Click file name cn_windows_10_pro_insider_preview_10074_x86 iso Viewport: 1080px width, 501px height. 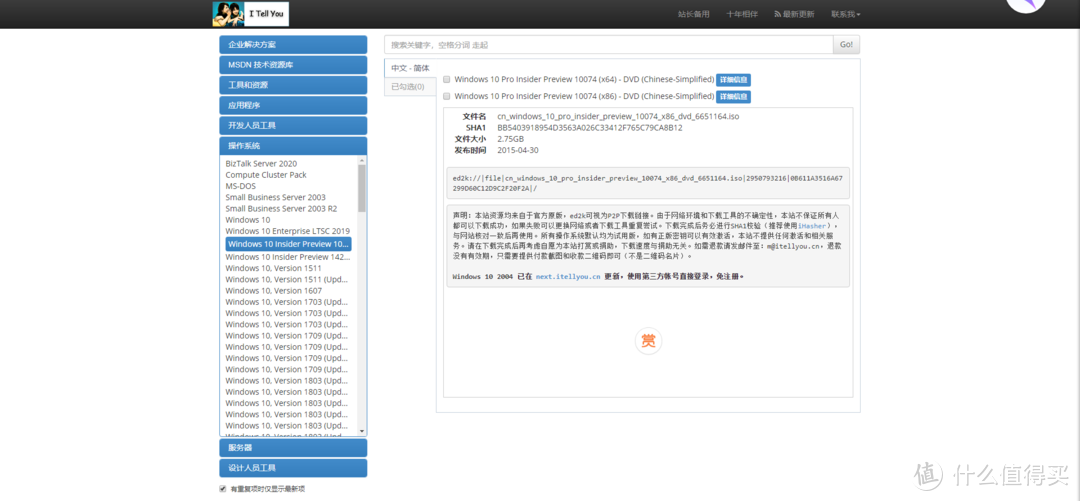(619, 116)
